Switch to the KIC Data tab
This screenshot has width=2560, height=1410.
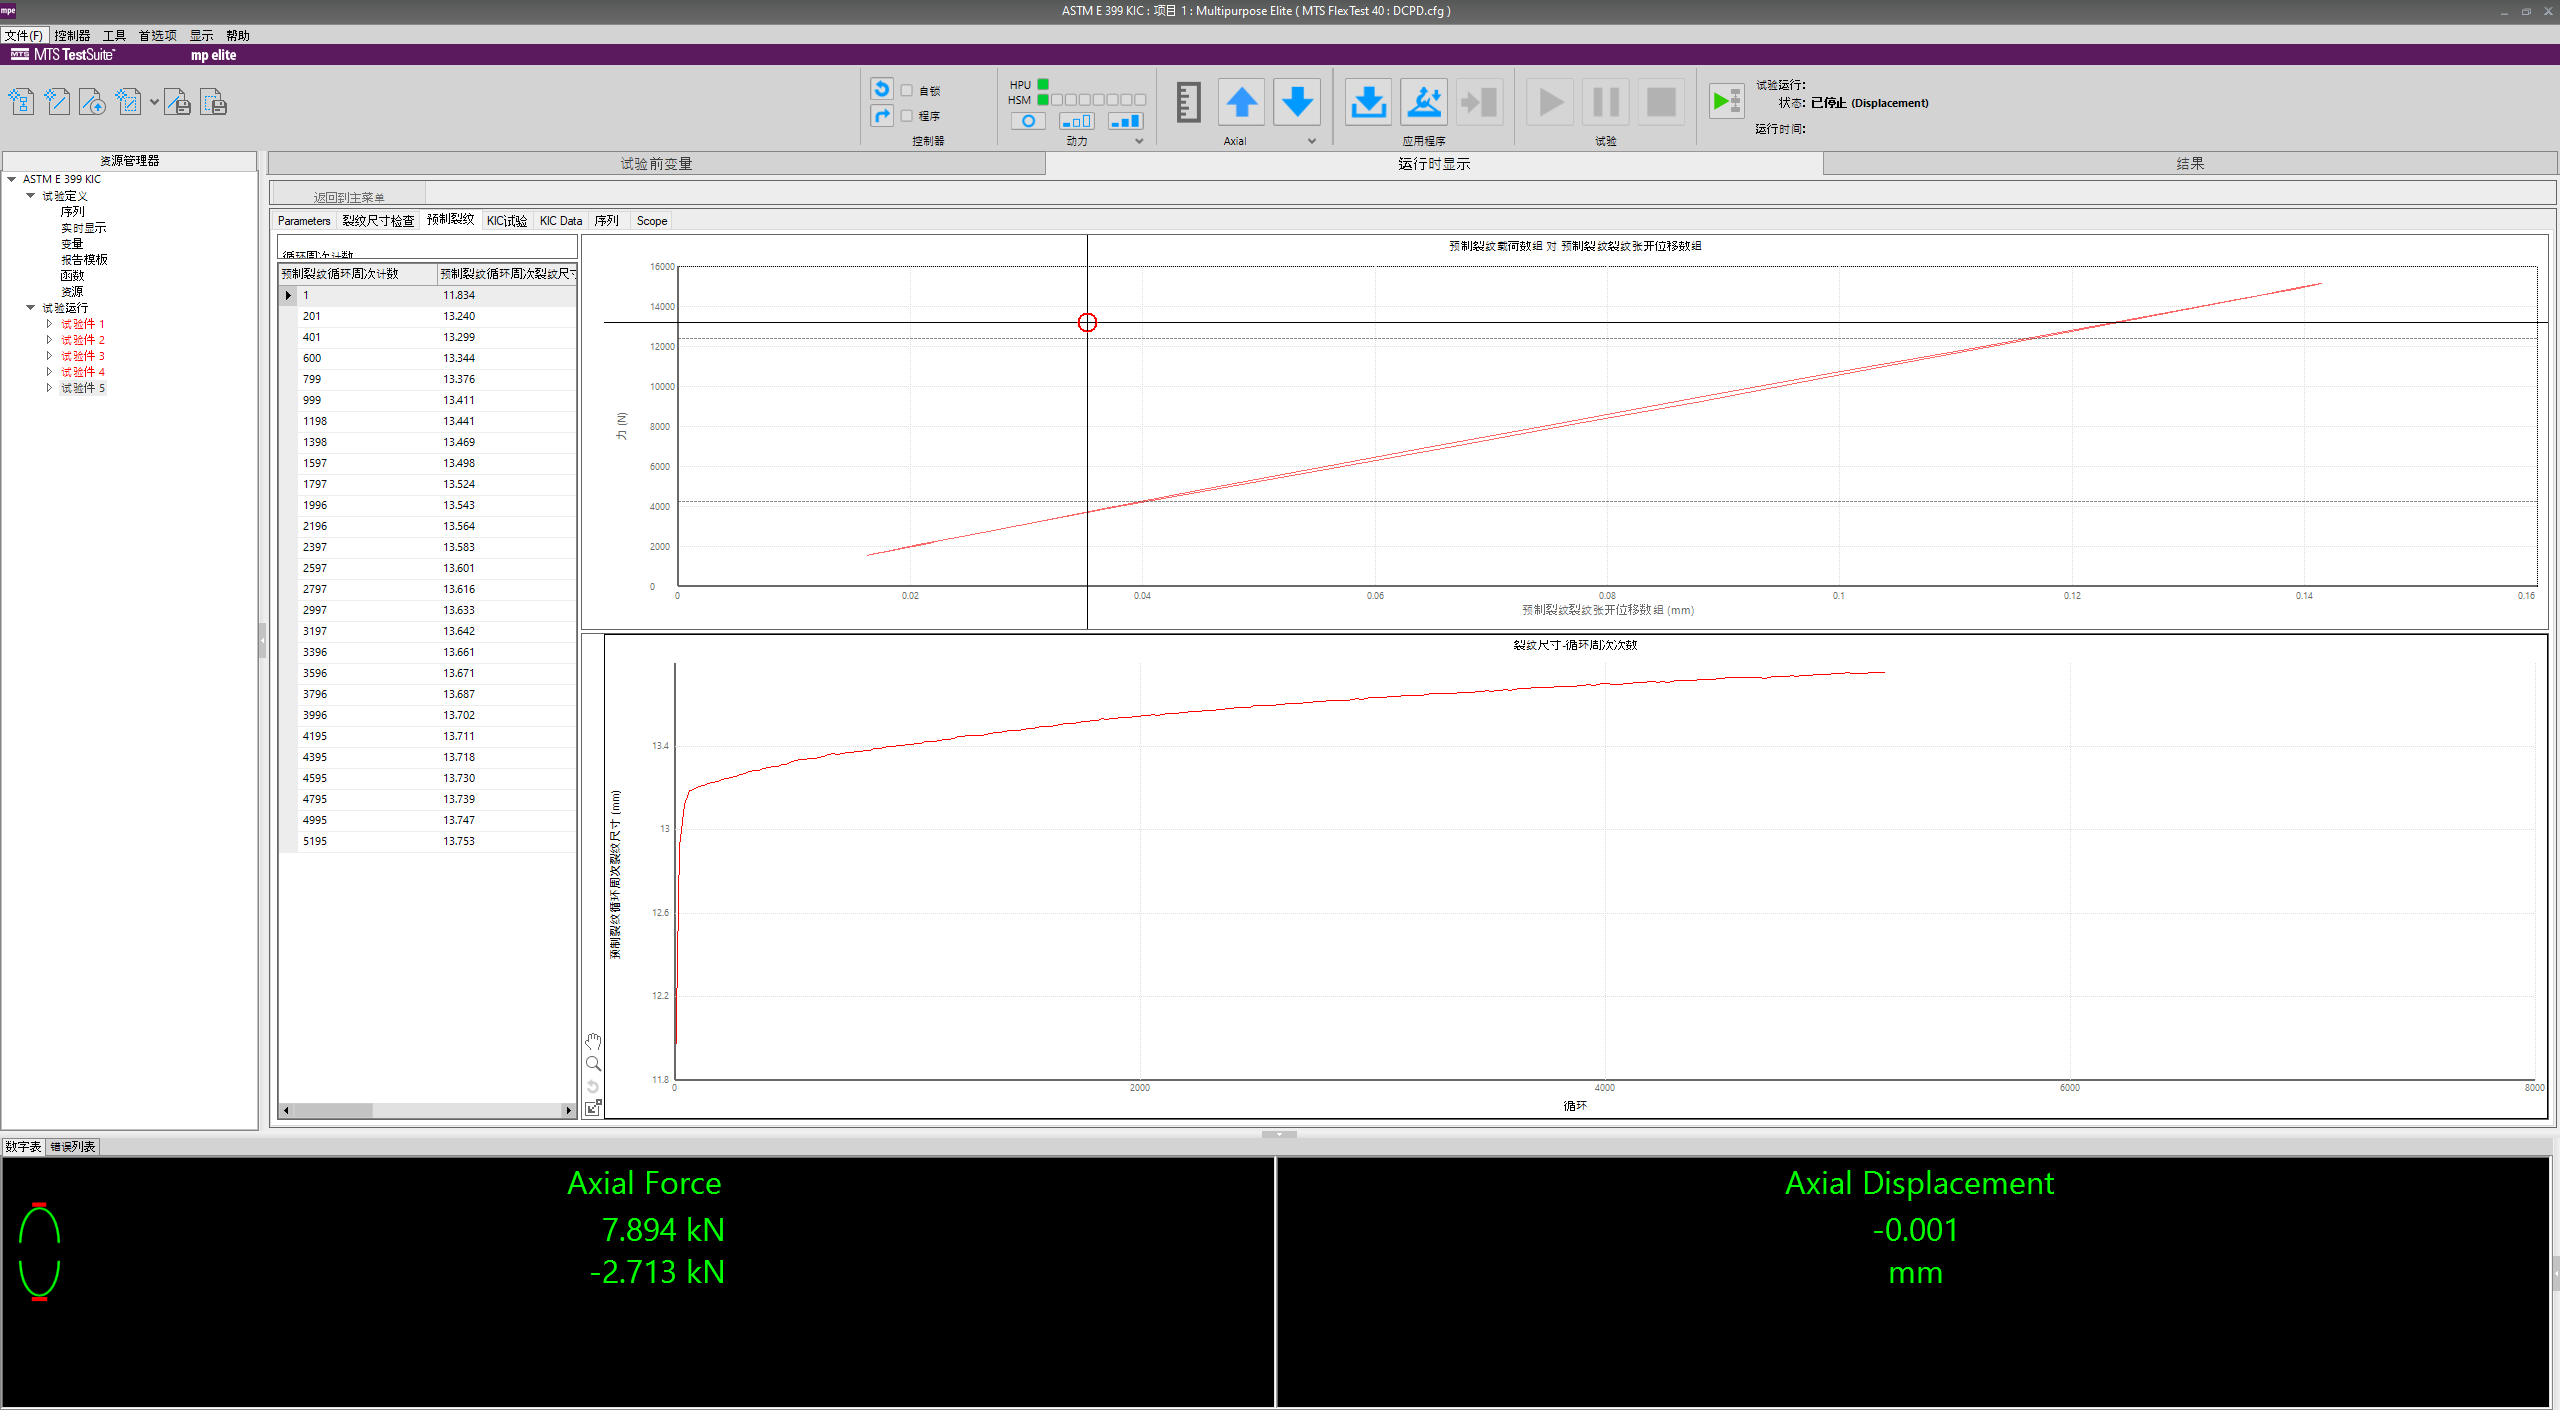coord(561,221)
